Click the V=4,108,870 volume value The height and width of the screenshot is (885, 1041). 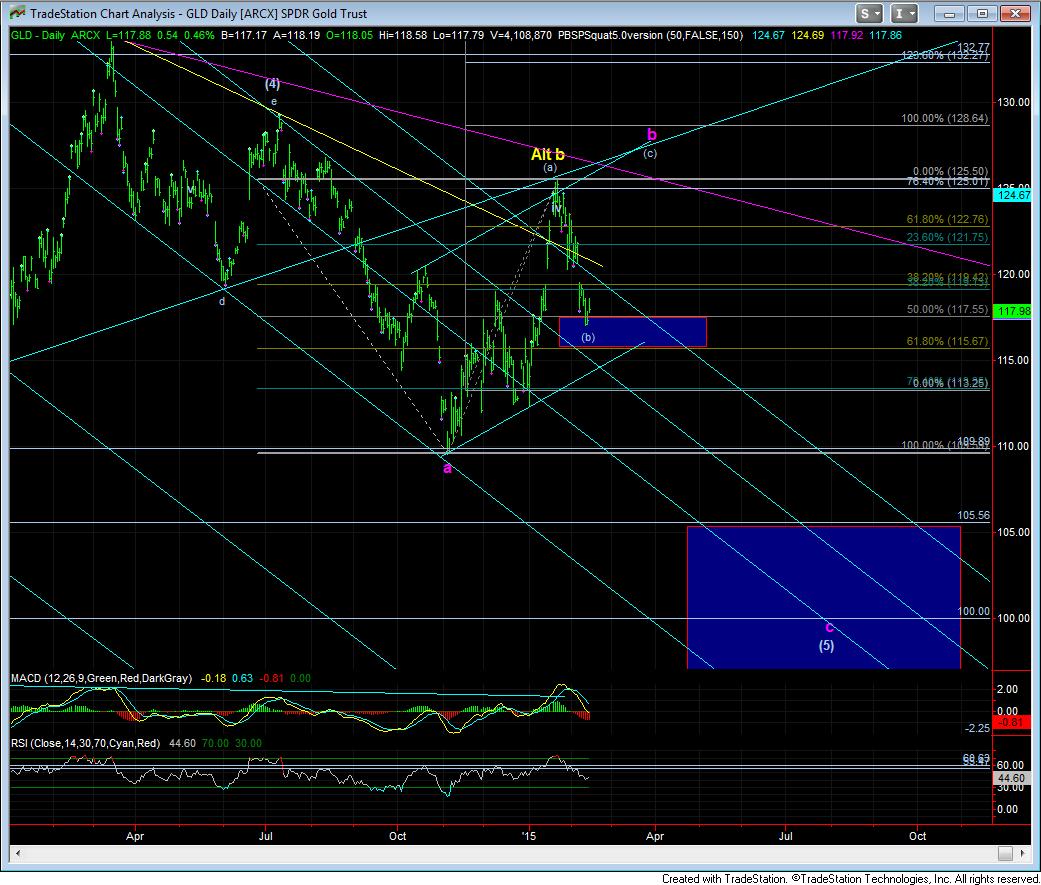(520, 35)
